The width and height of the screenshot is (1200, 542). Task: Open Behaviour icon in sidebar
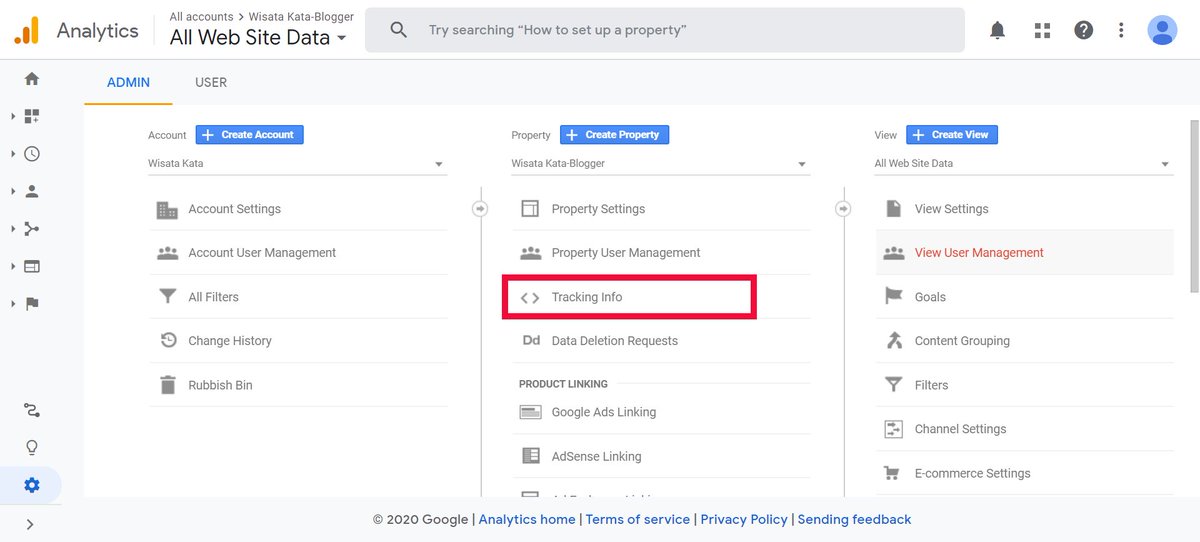(x=32, y=267)
